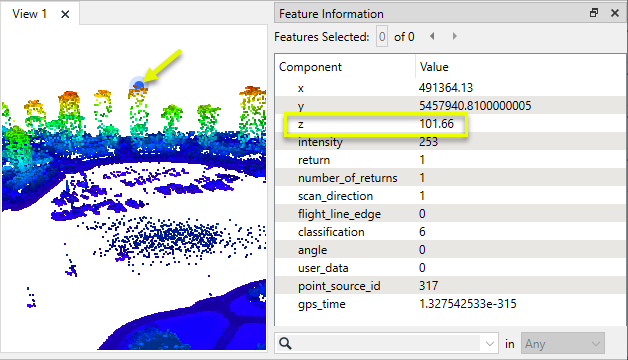Screen dimensions: 628x360
Task: Select the point_source_id row
Action: (x=451, y=286)
